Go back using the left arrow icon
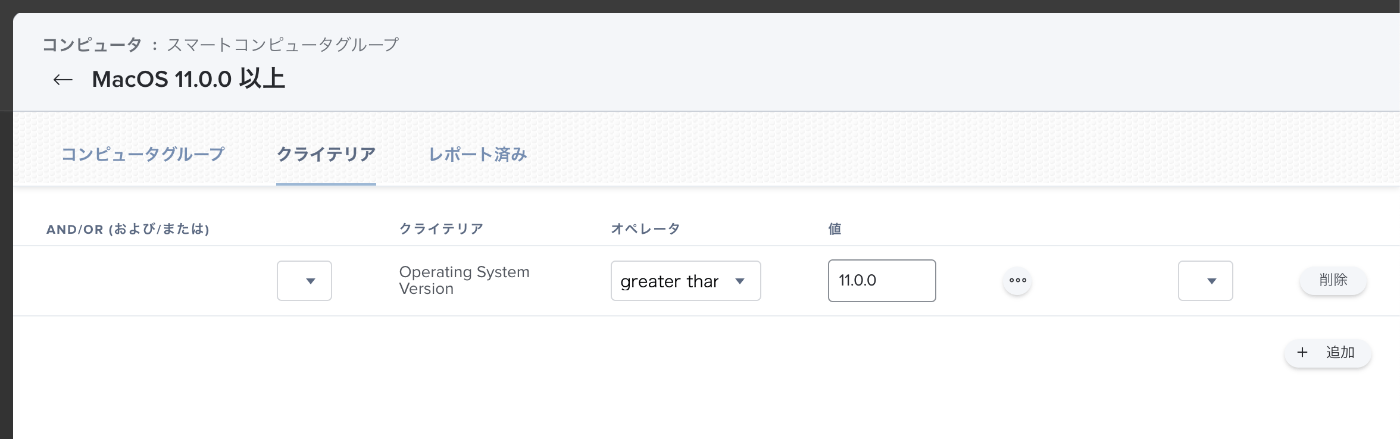This screenshot has height=439, width=1400. pos(63,80)
